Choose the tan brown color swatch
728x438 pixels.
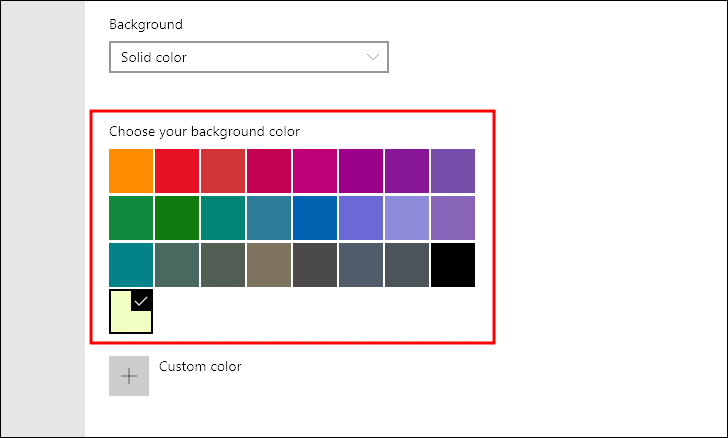(x=269, y=265)
